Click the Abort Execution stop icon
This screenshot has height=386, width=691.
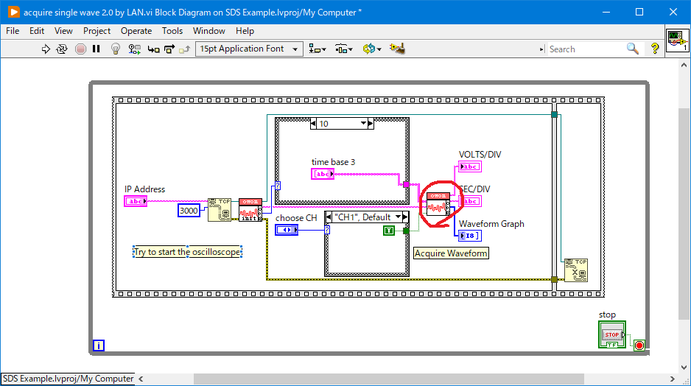click(x=80, y=49)
